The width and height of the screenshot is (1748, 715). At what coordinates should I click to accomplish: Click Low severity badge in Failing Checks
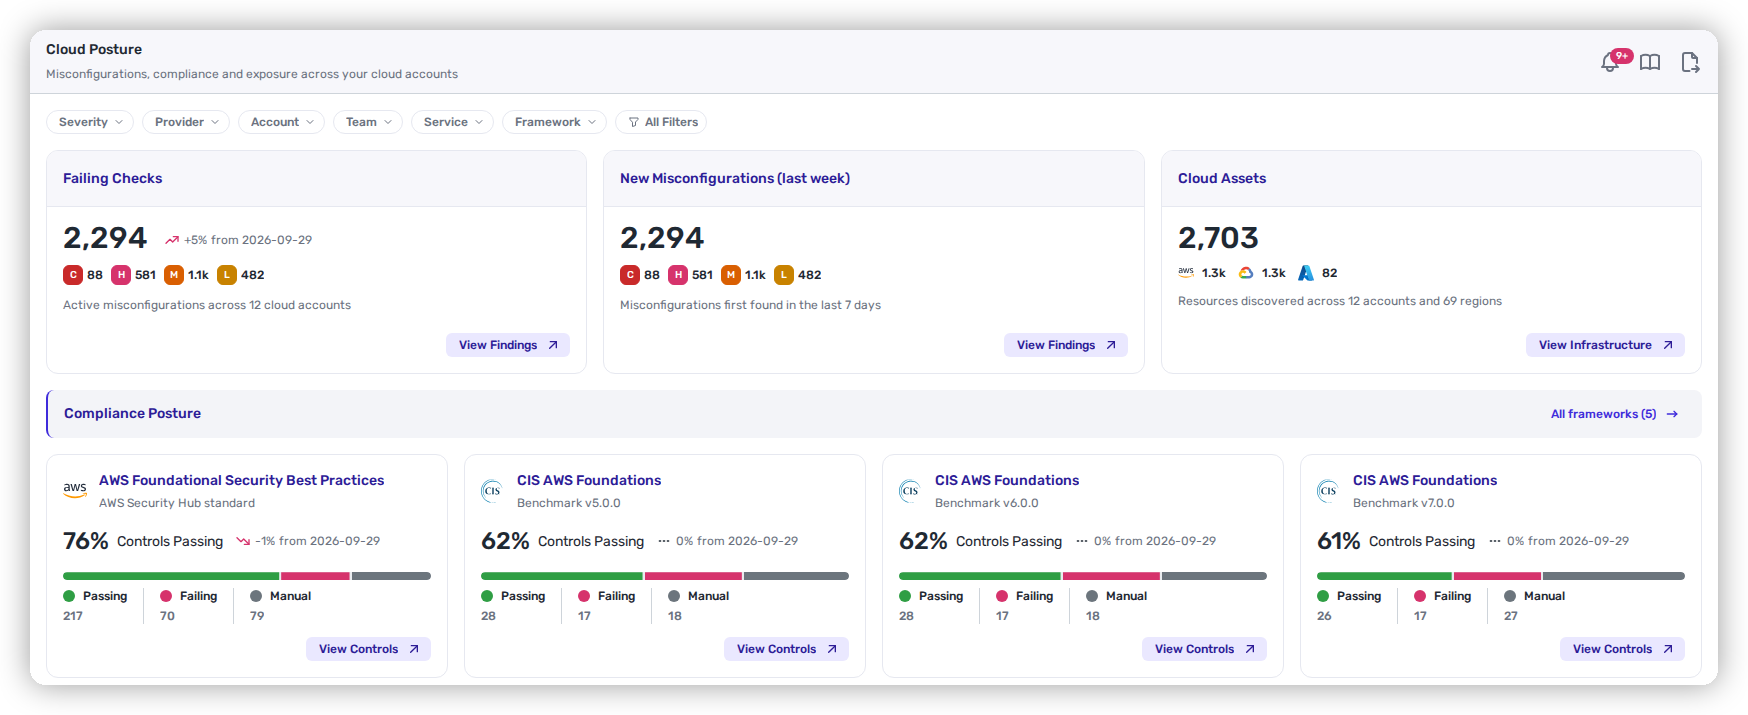point(227,275)
